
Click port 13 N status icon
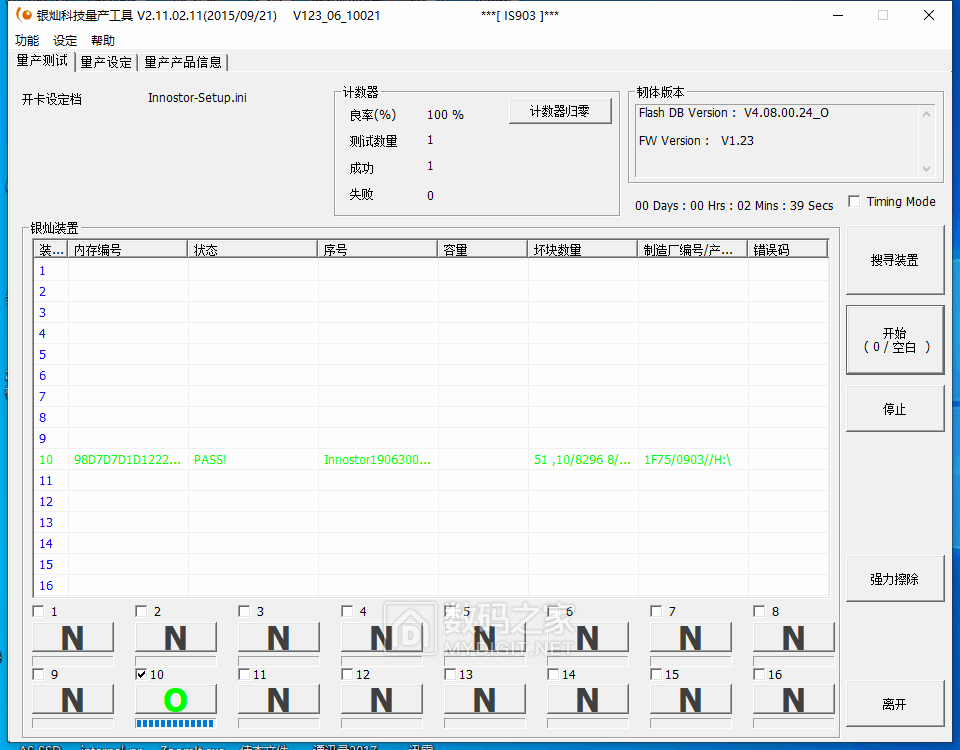(484, 700)
